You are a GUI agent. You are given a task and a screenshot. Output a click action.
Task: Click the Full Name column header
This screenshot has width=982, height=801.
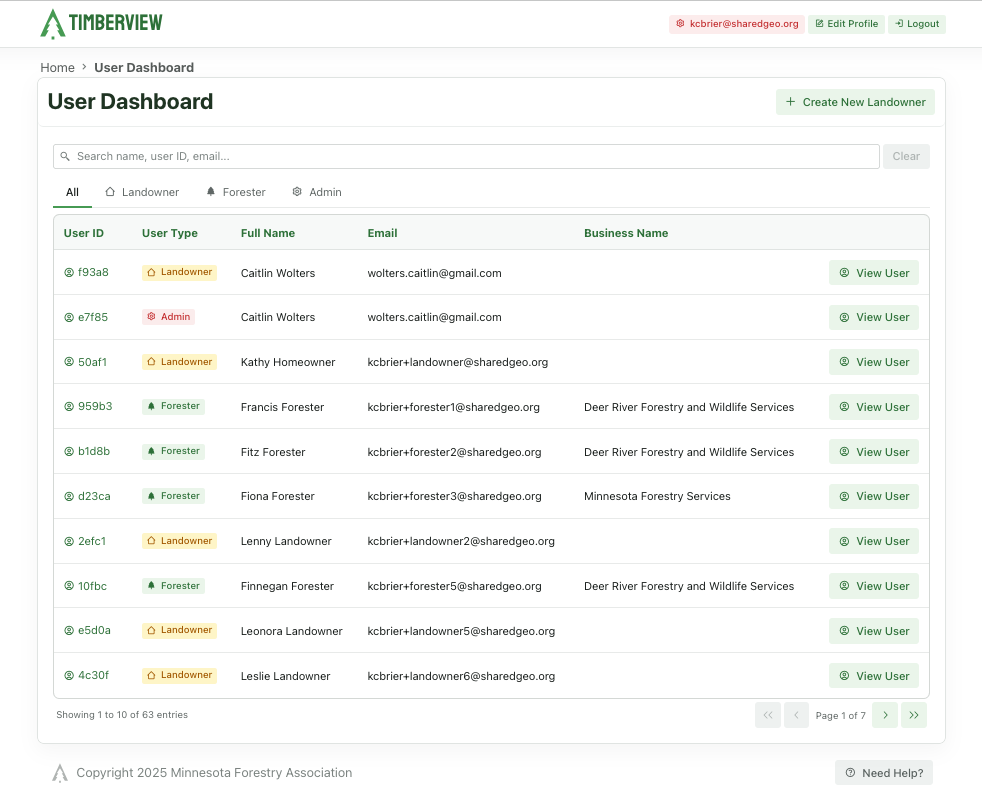point(267,233)
